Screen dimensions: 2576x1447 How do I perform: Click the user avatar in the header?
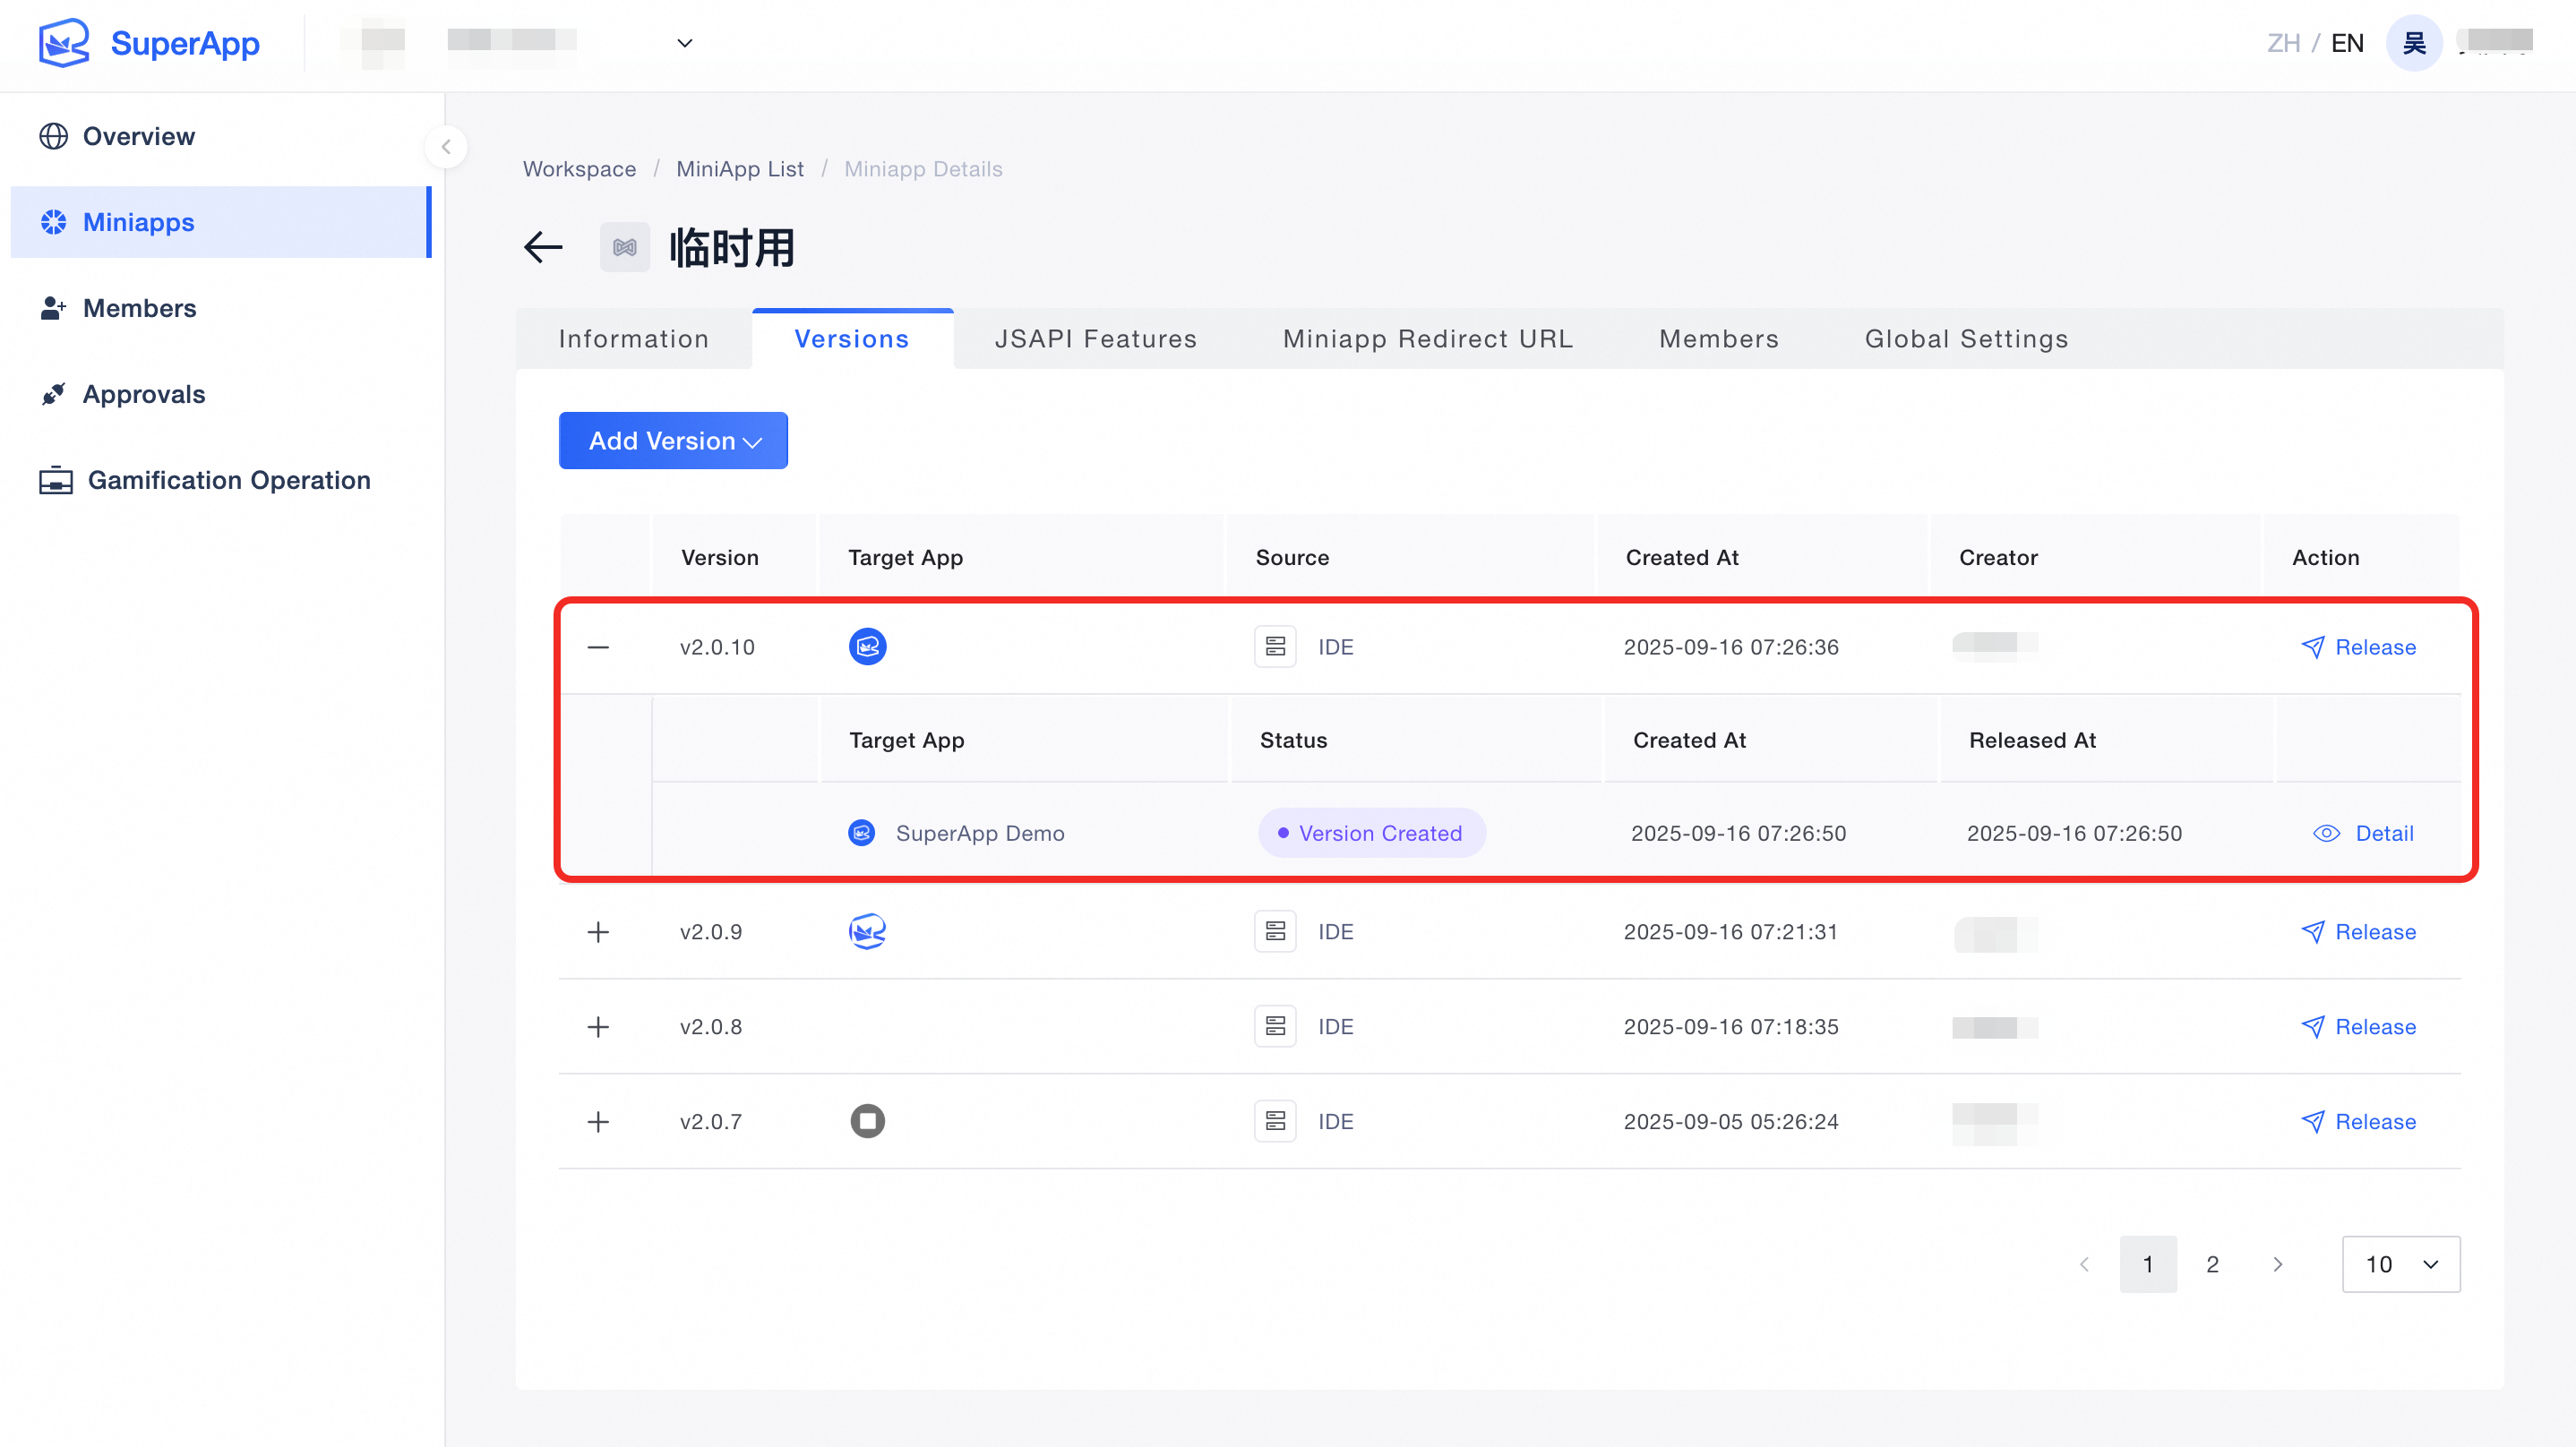click(x=2413, y=43)
